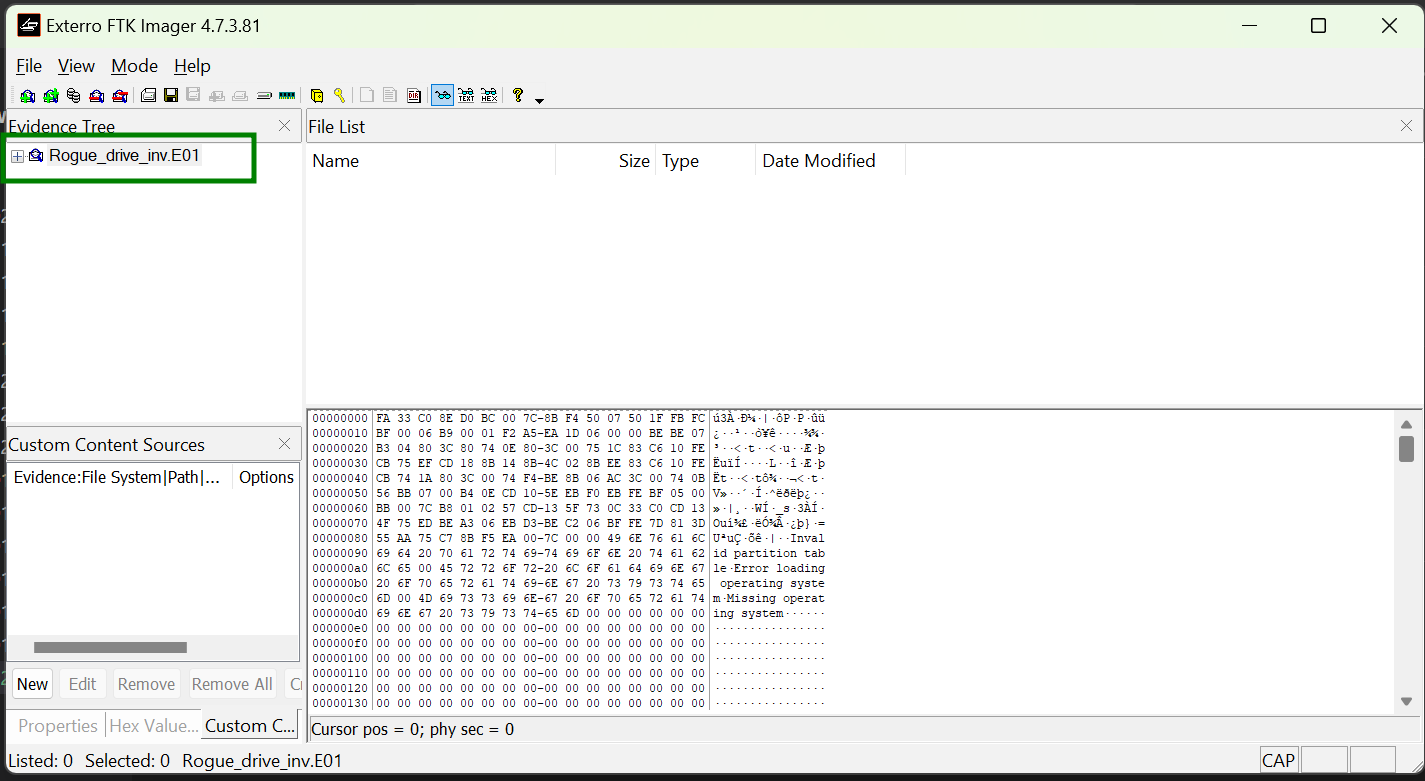This screenshot has width=1425, height=781.
Task: Click the Options column header
Action: point(266,477)
